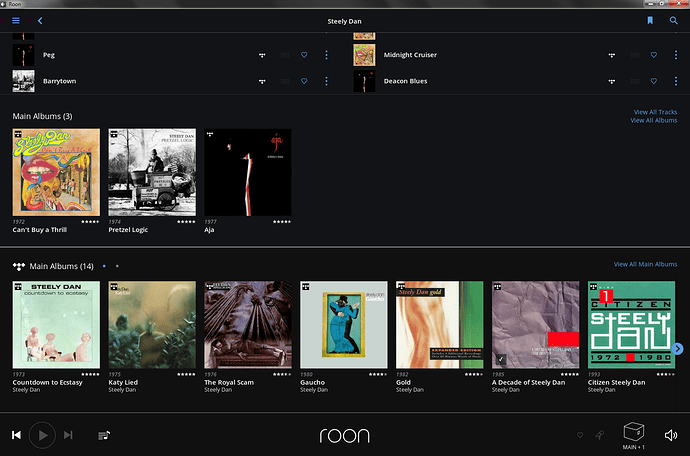Open more options for Peg
690x456 pixels.
pyautogui.click(x=326, y=55)
